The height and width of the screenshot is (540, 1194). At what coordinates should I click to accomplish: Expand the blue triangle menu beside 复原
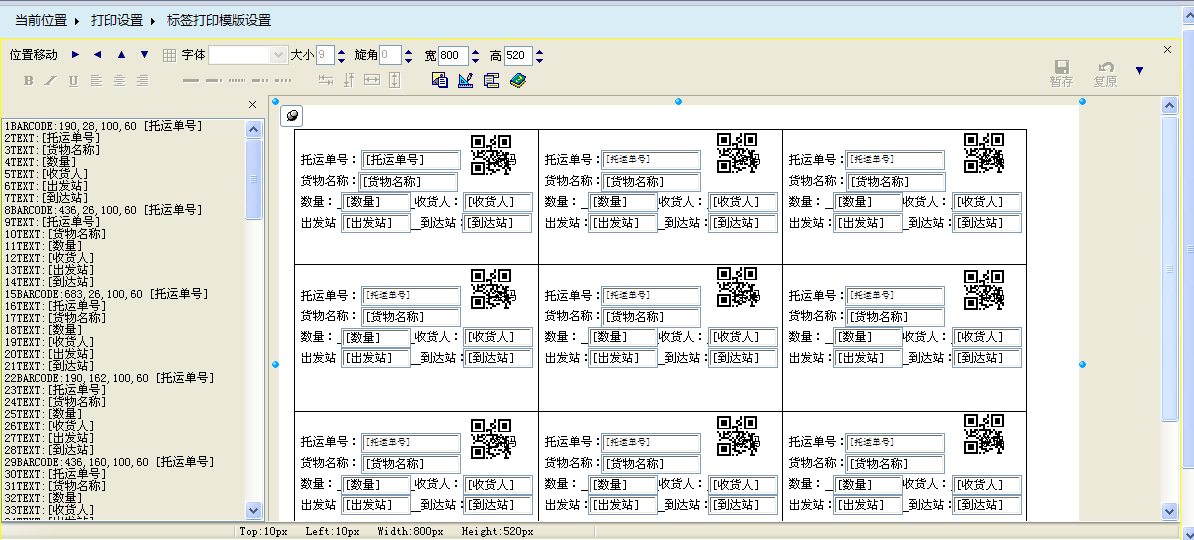point(1139,70)
